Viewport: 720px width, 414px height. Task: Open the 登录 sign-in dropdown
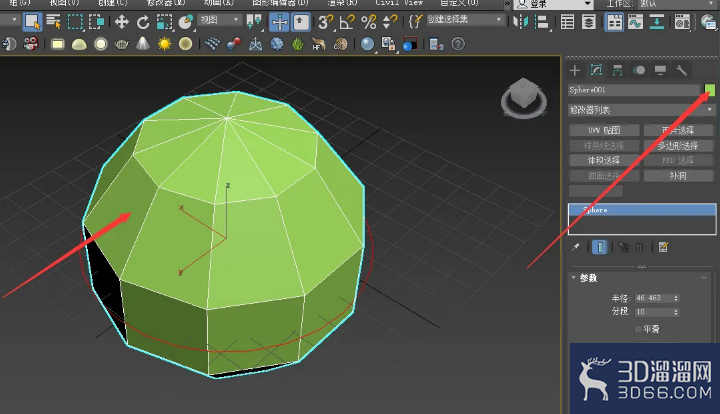click(x=554, y=4)
